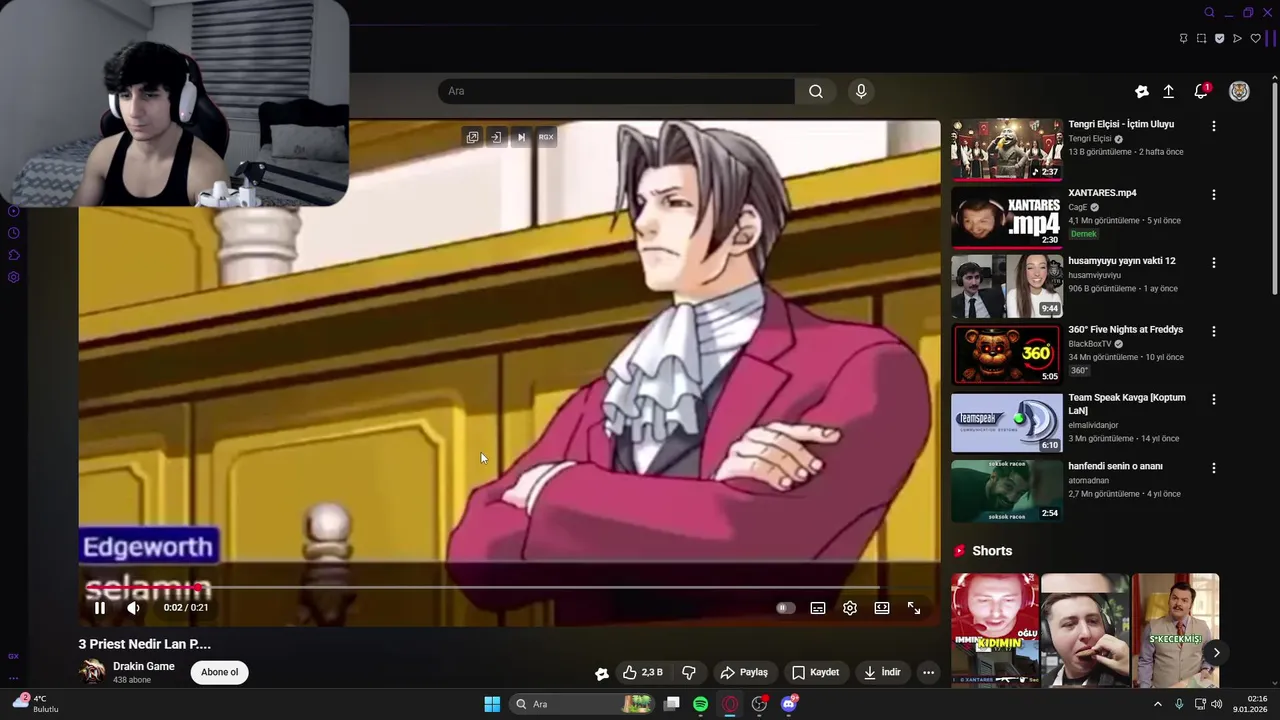Toggle the autoplay switch in player

tap(785, 608)
